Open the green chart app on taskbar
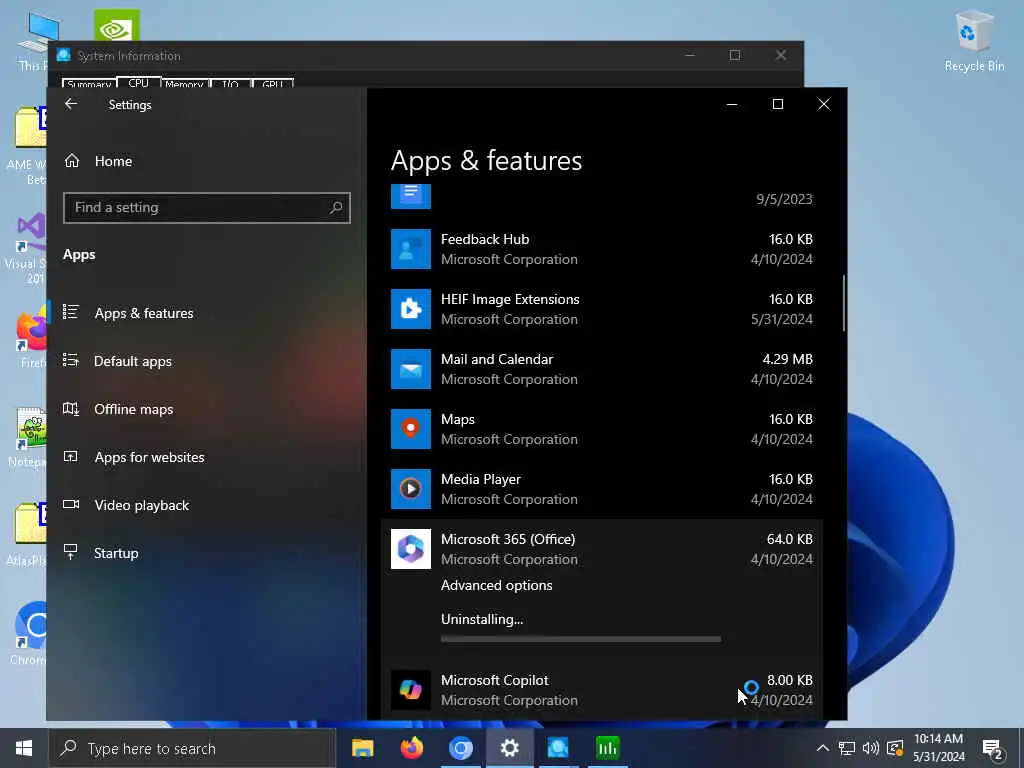This screenshot has height=768, width=1024. tap(607, 748)
